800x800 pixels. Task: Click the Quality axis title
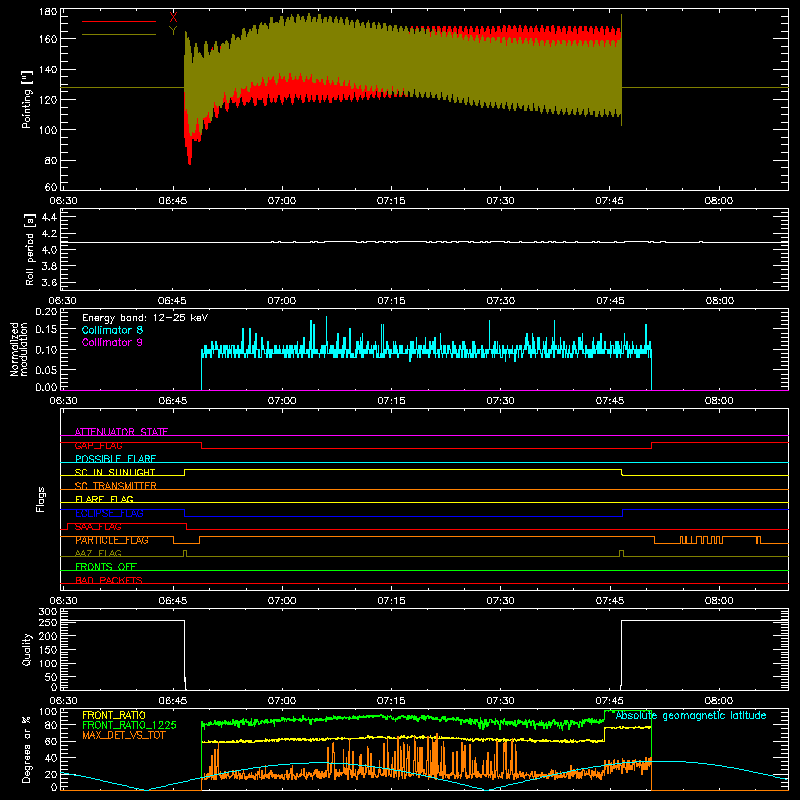tap(27, 649)
